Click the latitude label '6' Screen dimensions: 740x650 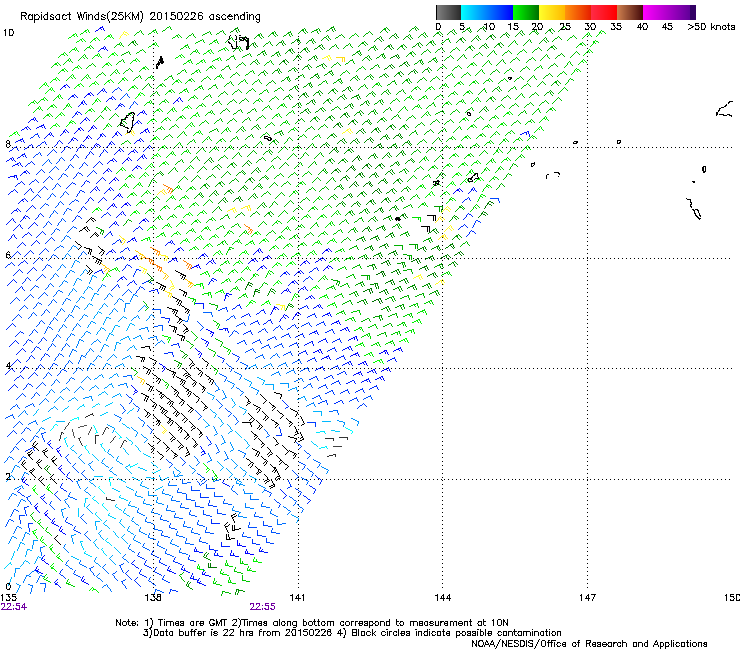pyautogui.click(x=8, y=255)
